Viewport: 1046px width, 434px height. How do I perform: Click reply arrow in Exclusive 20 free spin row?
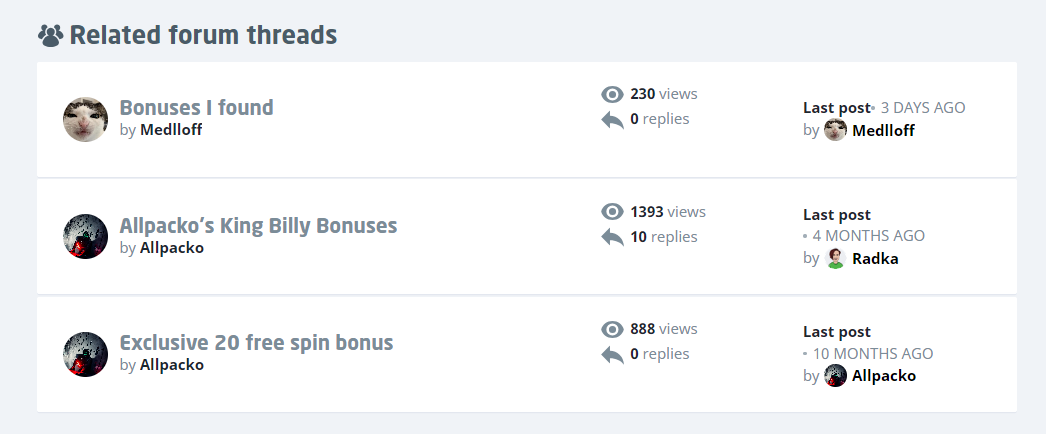coord(612,354)
